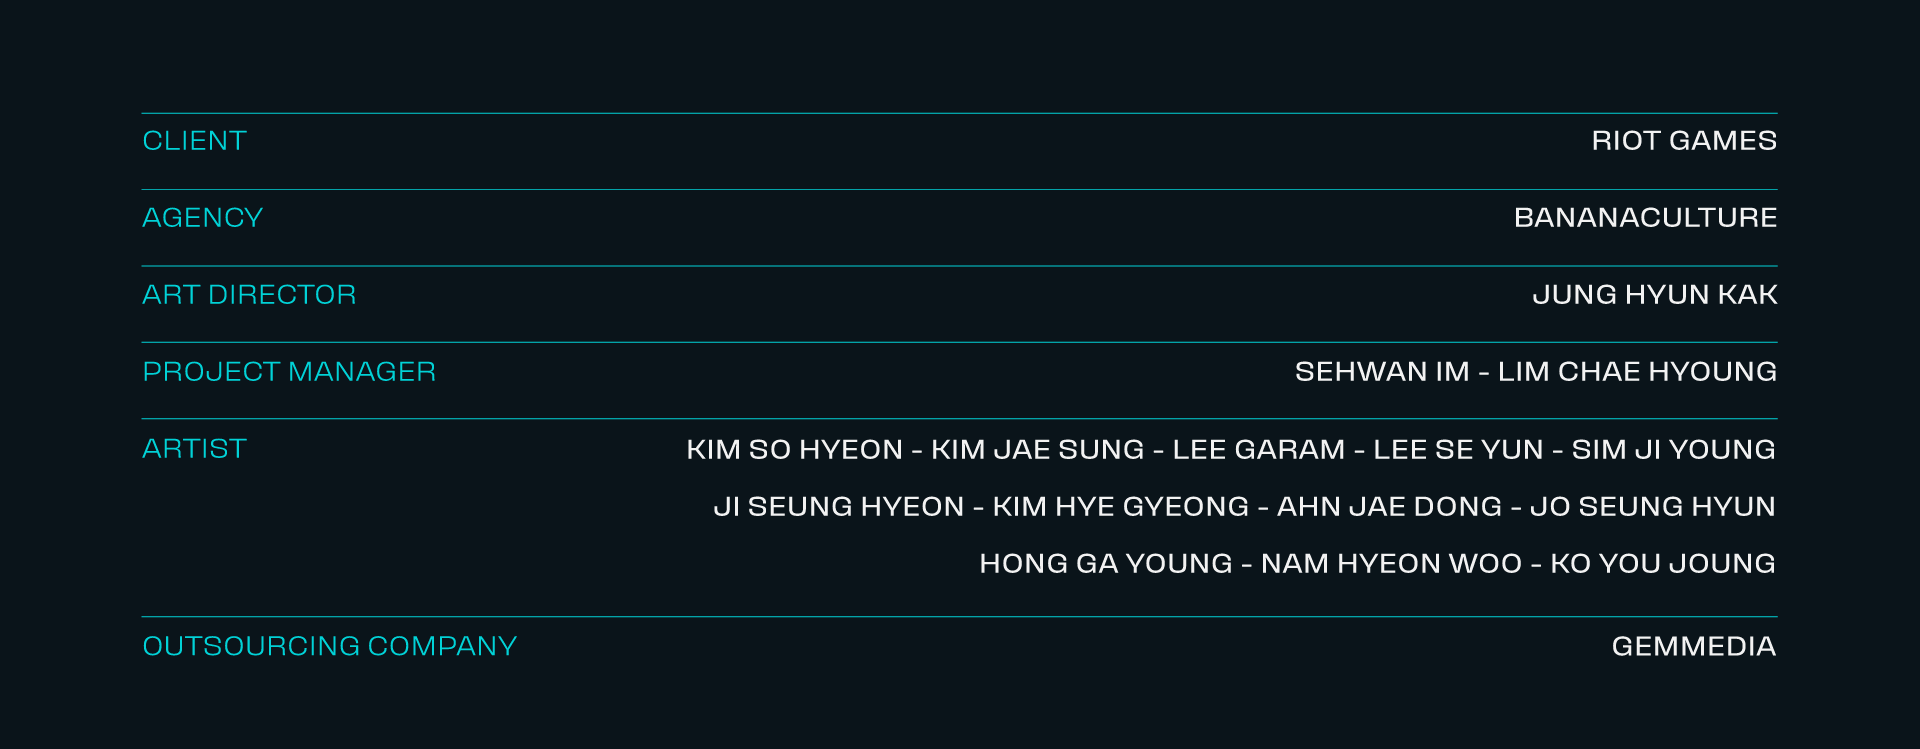Click the PROJECT MANAGER label
The height and width of the screenshot is (749, 1920).
click(x=289, y=372)
